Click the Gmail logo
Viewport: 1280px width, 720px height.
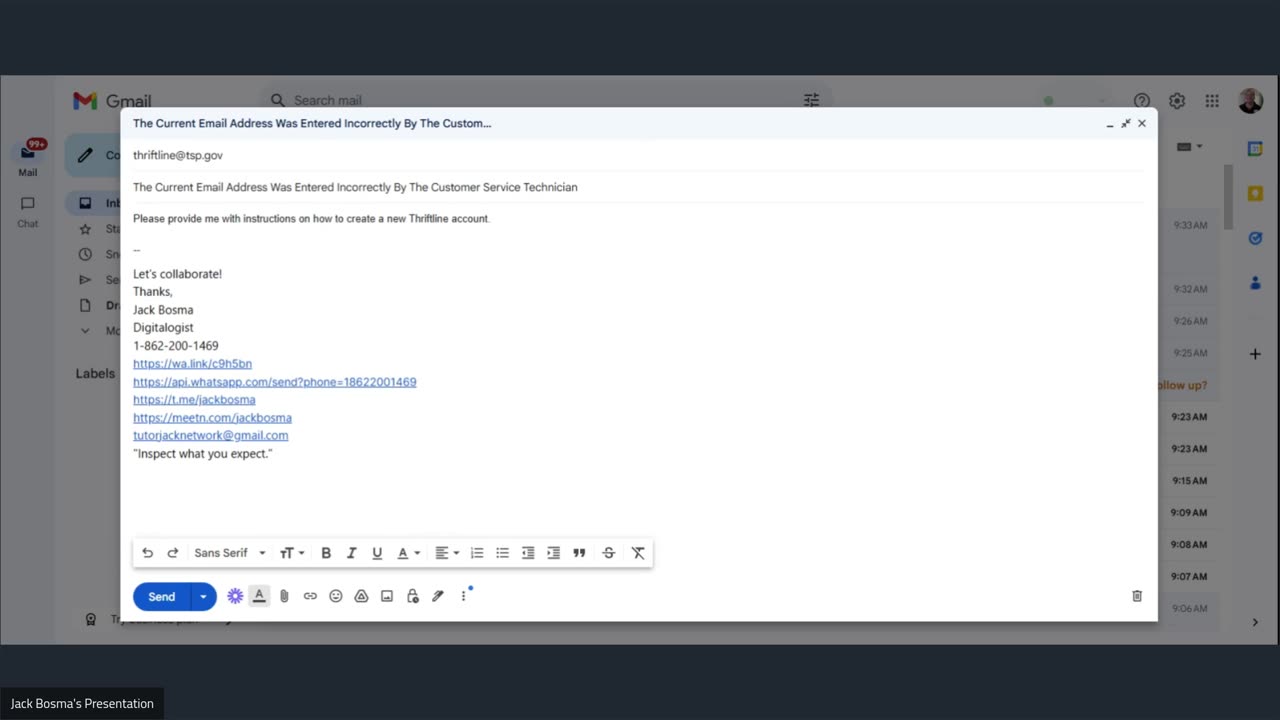(x=112, y=101)
